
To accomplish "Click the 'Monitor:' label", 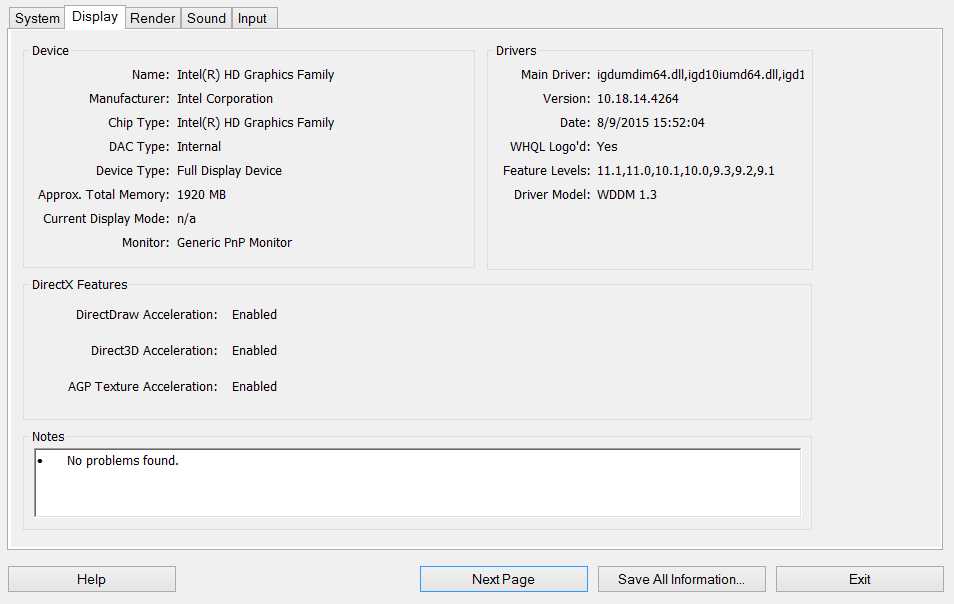I will click(145, 243).
